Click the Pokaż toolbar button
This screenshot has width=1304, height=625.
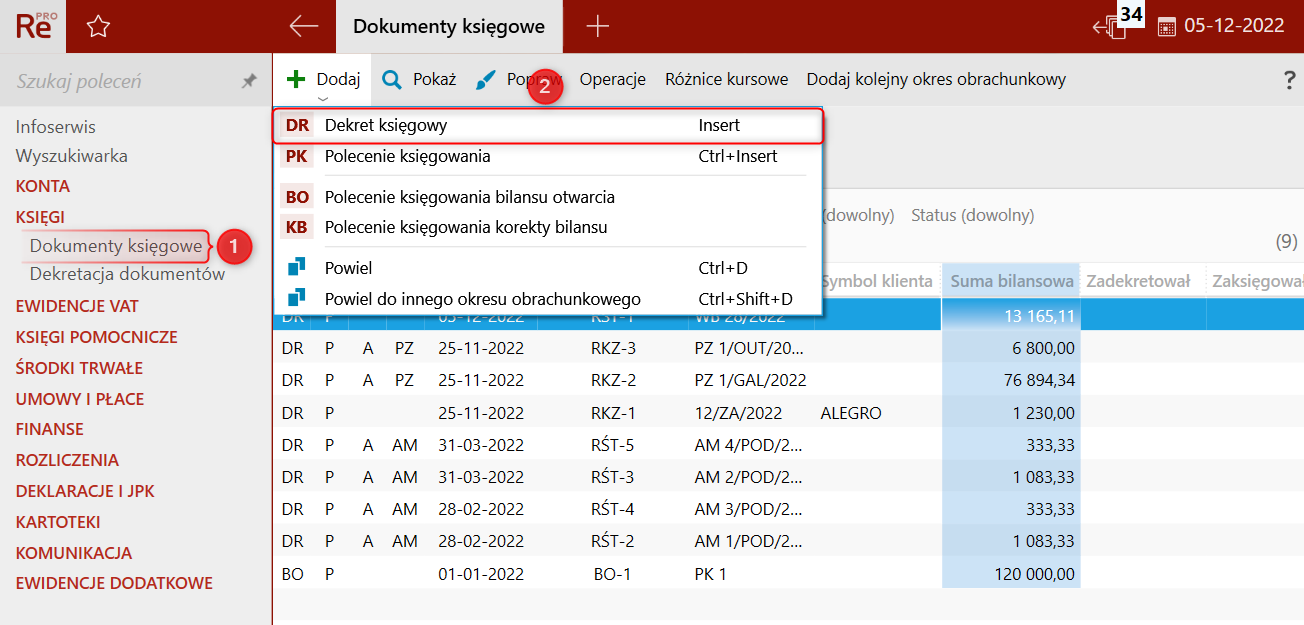[419, 80]
